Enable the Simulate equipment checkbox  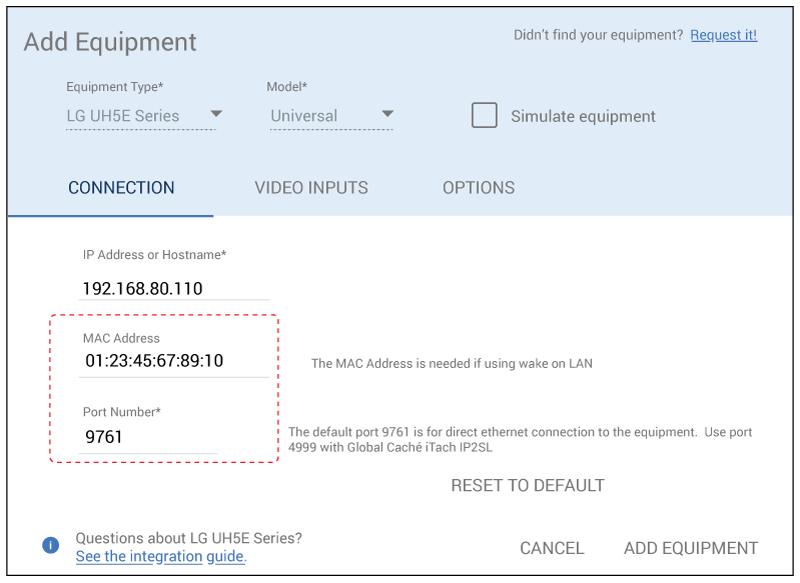coord(484,115)
